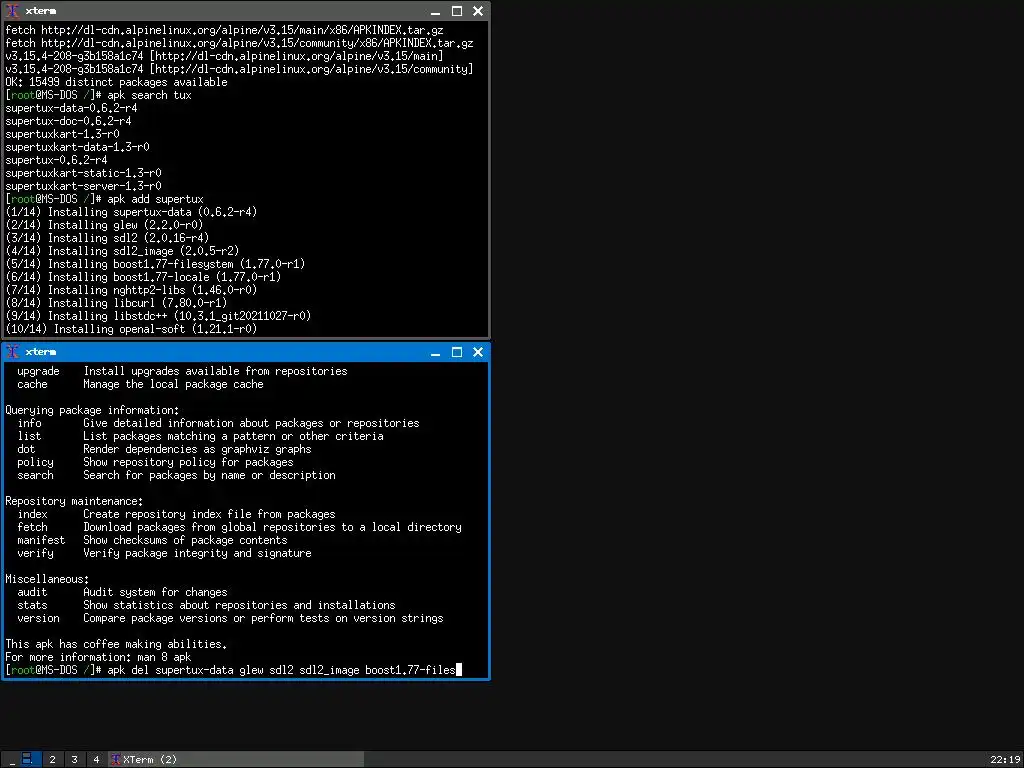The height and width of the screenshot is (768, 1024).
Task: Click 'OK: 15499 distinct packages available' line
Action: coord(116,82)
